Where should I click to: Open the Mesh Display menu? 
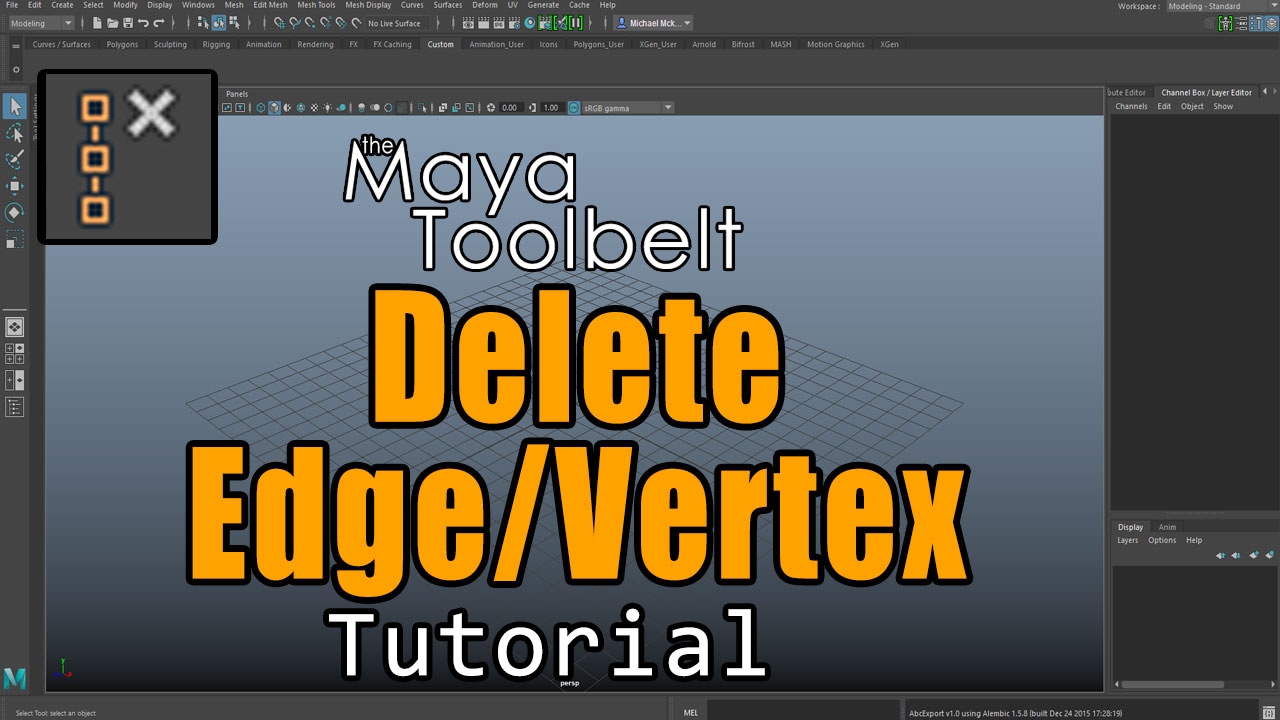(x=368, y=5)
